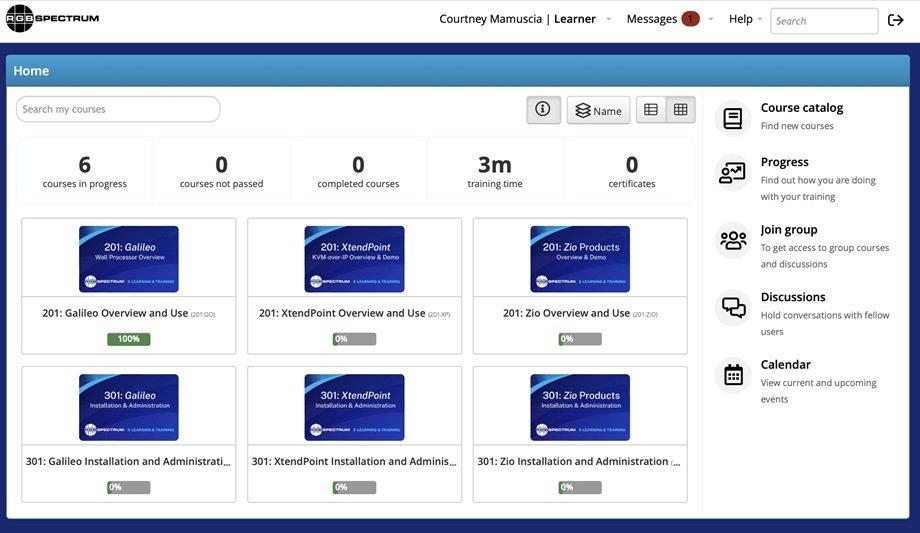Image resolution: width=920 pixels, height=533 pixels.
Task: Open the Progress chart icon
Action: [x=733, y=173]
